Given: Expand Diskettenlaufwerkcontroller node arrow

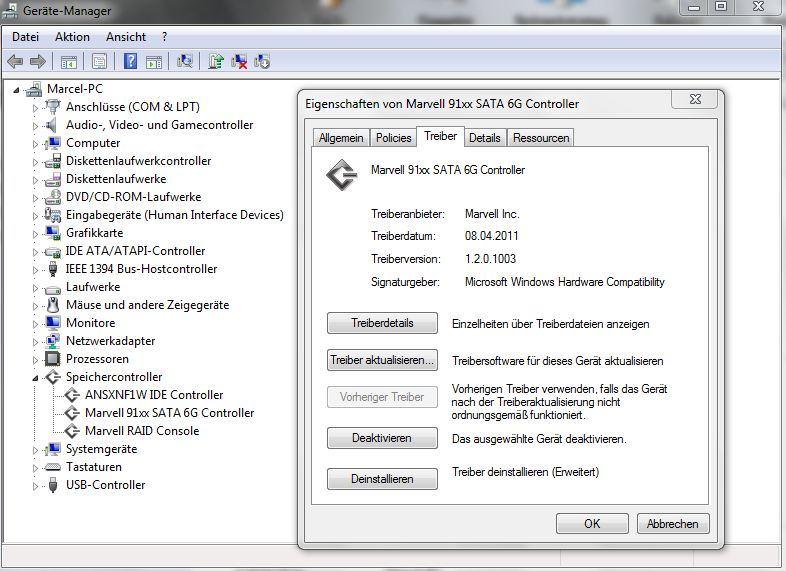Looking at the screenshot, I should pos(35,162).
